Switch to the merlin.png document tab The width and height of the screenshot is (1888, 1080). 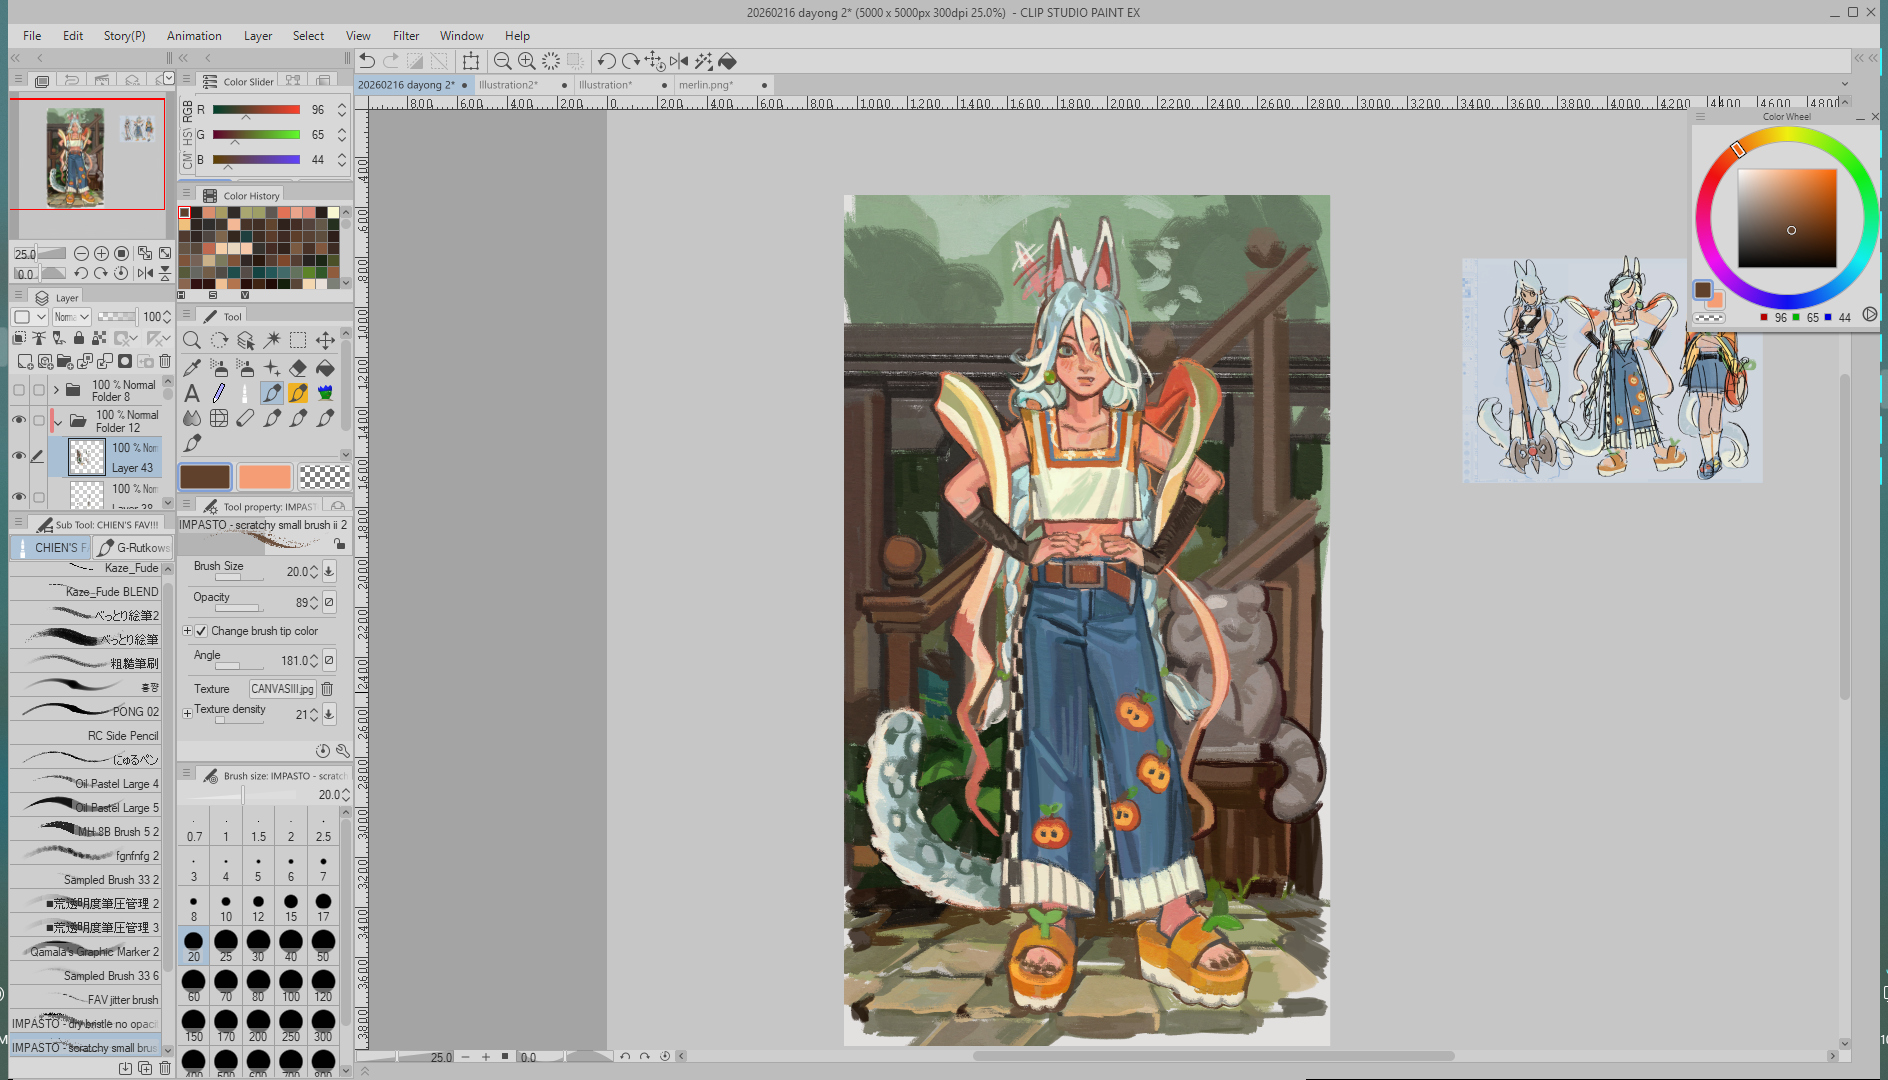coord(706,85)
